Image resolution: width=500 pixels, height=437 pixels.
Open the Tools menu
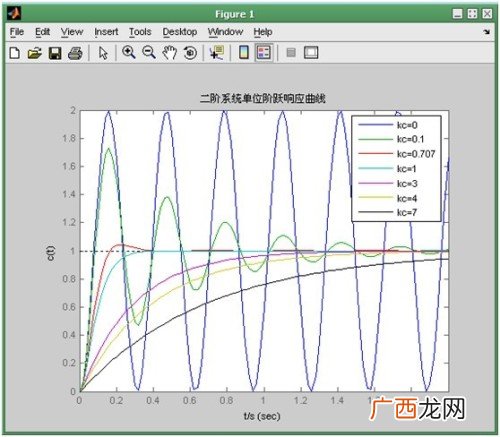pyautogui.click(x=140, y=32)
